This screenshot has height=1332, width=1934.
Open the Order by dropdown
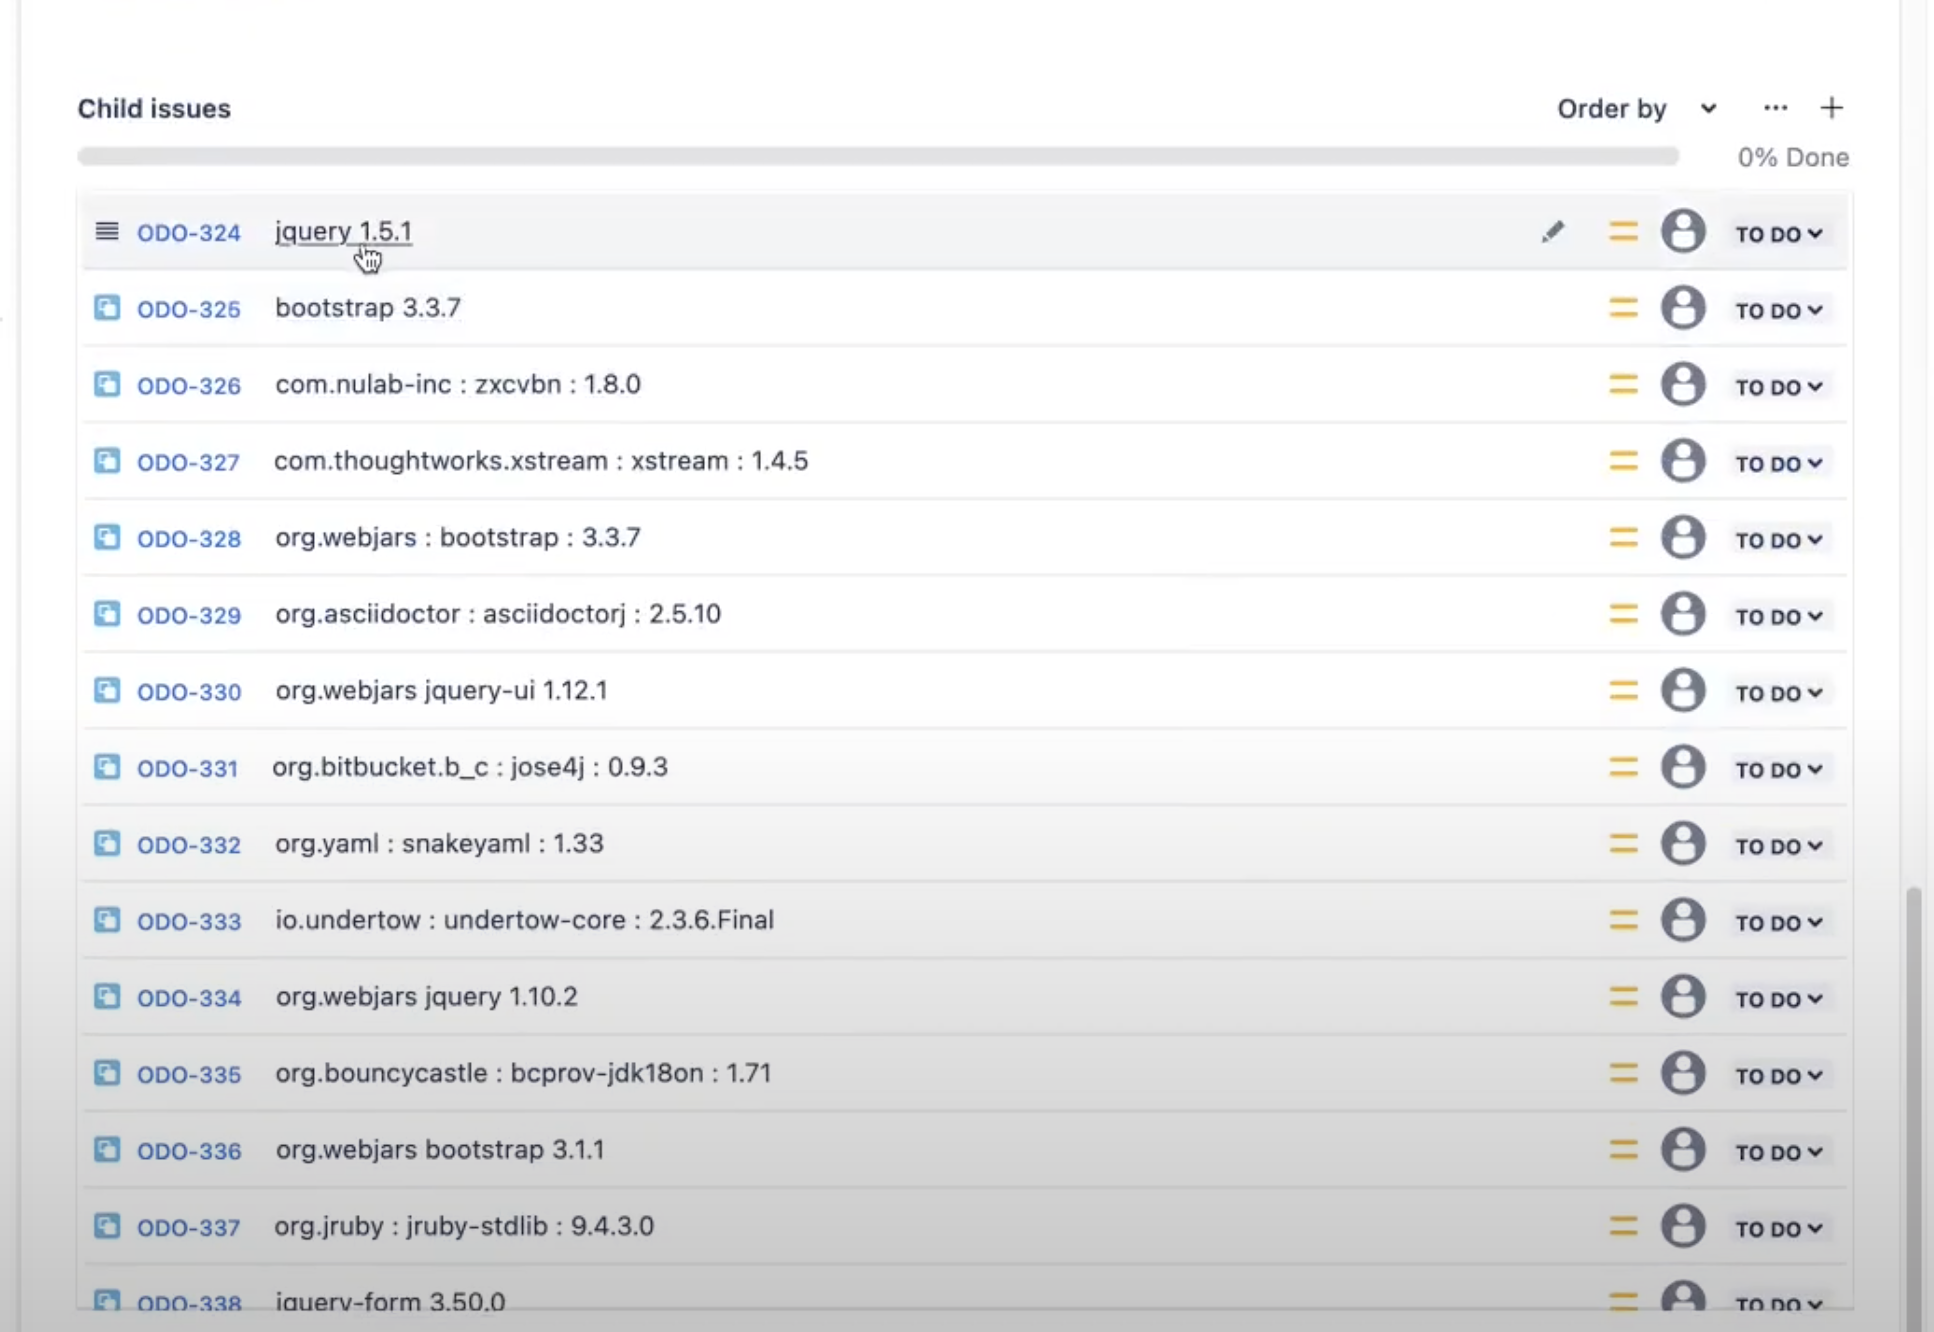(1637, 108)
